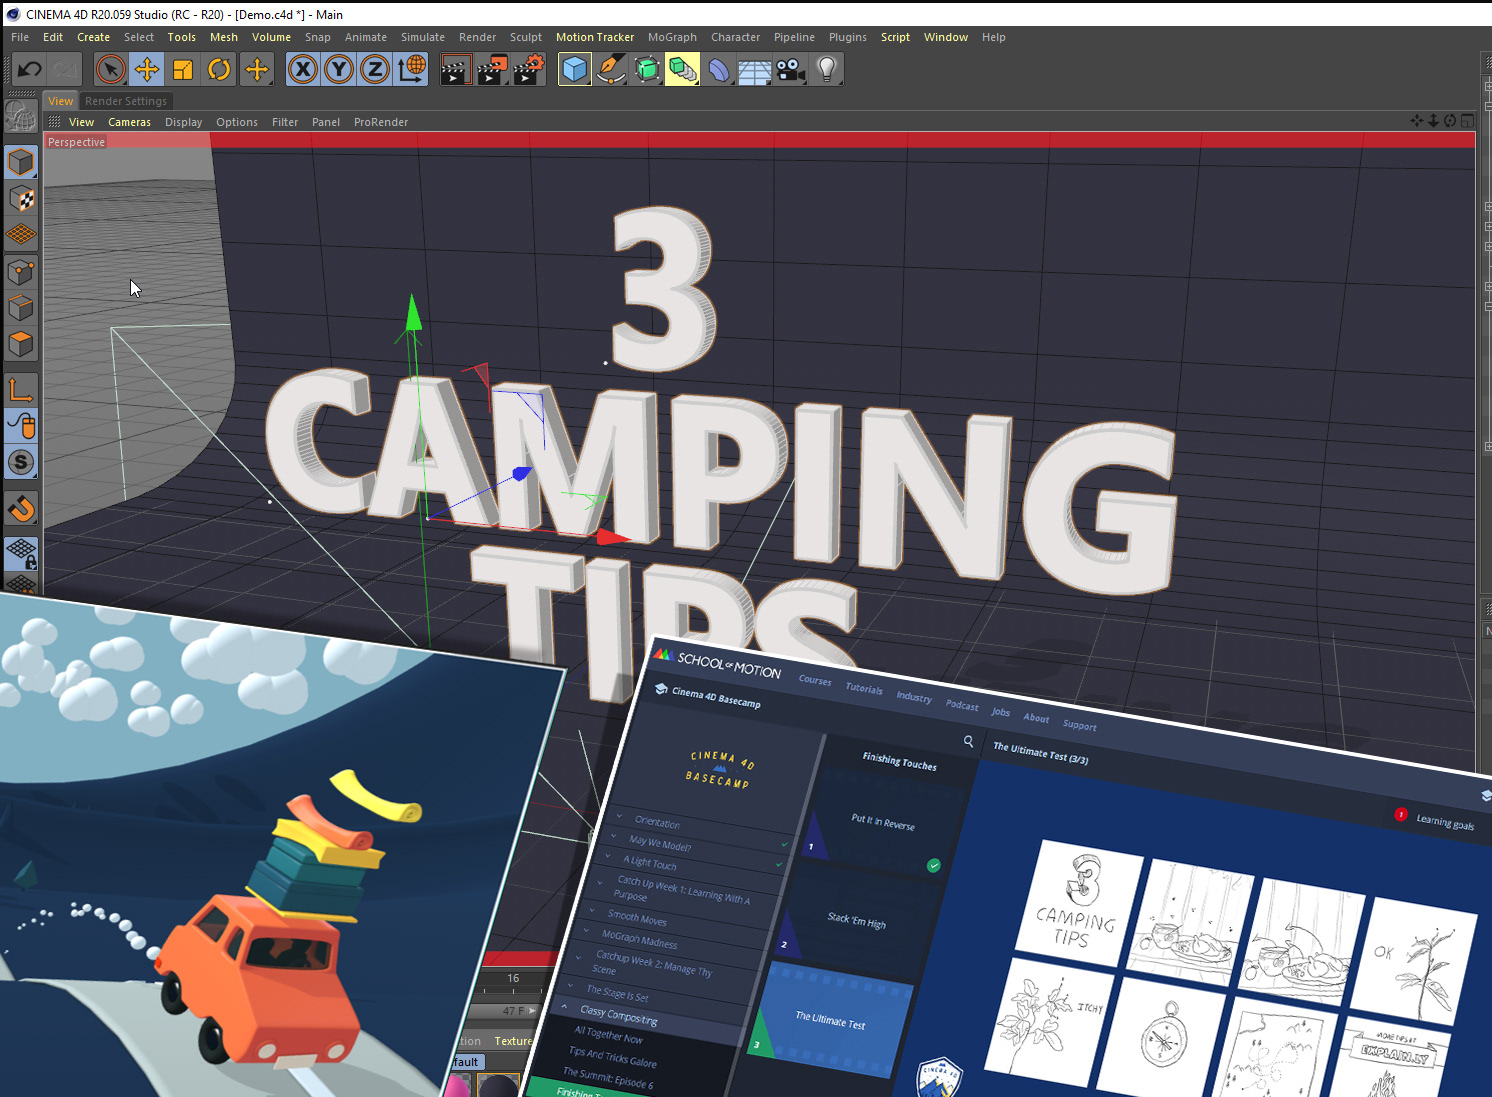Open viewport Cameras menu
This screenshot has width=1492, height=1097.
129,122
